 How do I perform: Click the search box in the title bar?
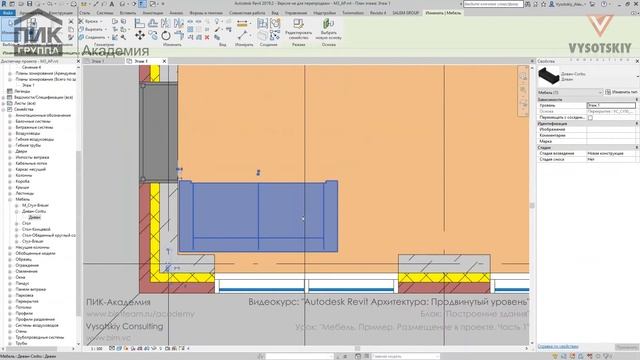tap(493, 4)
